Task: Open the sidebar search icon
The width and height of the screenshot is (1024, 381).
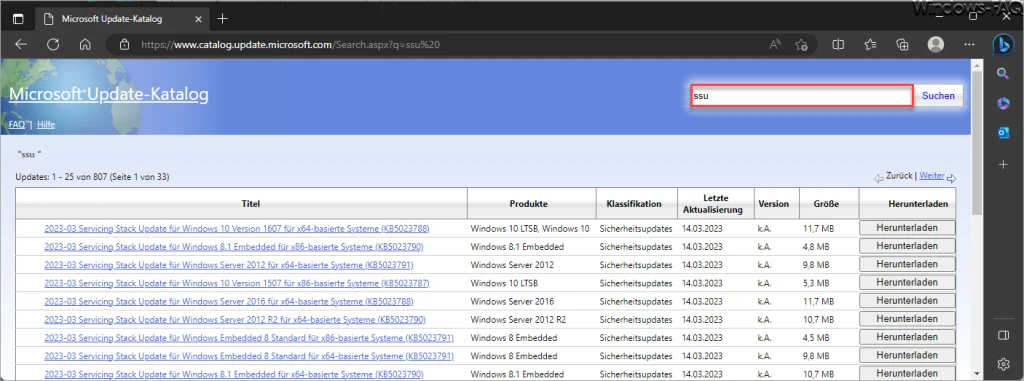Action: click(1003, 74)
